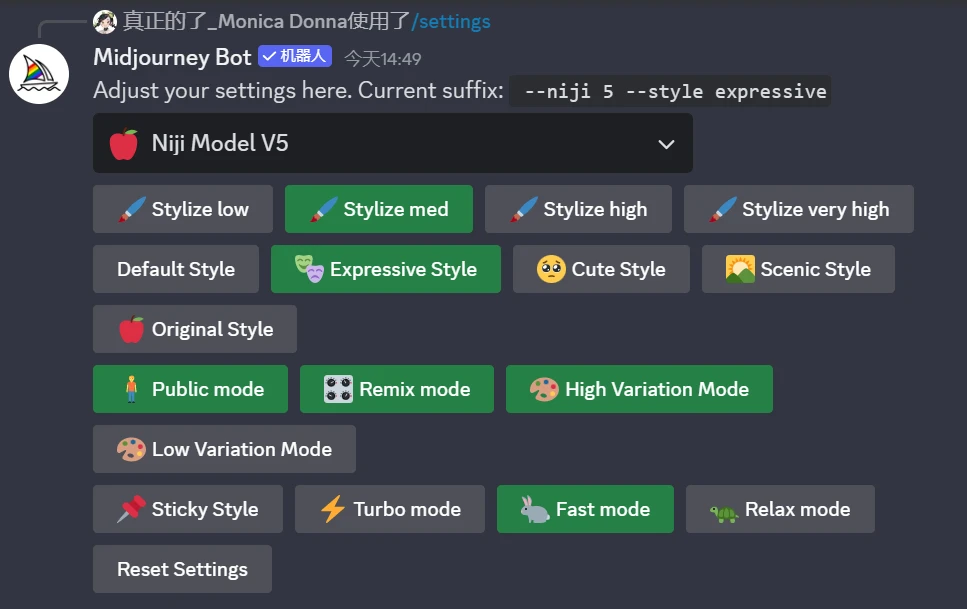Click the chevron arrow in model selector
The image size is (967, 609).
pyautogui.click(x=666, y=144)
